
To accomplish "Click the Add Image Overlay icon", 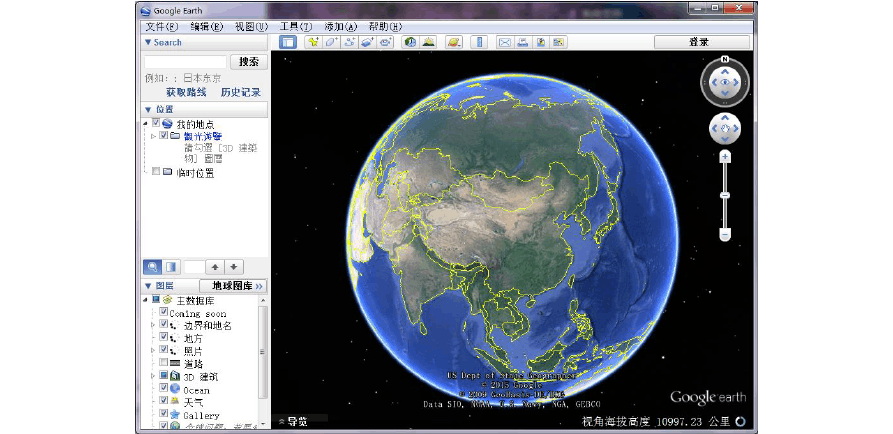I will pos(368,42).
